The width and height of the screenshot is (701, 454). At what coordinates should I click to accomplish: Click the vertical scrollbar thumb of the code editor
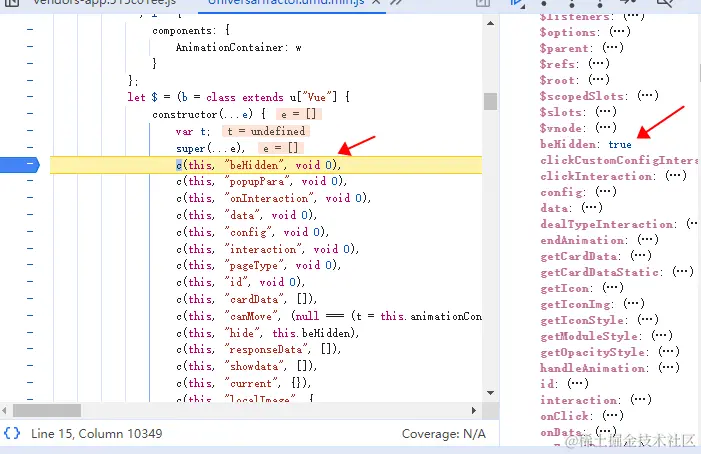click(490, 101)
